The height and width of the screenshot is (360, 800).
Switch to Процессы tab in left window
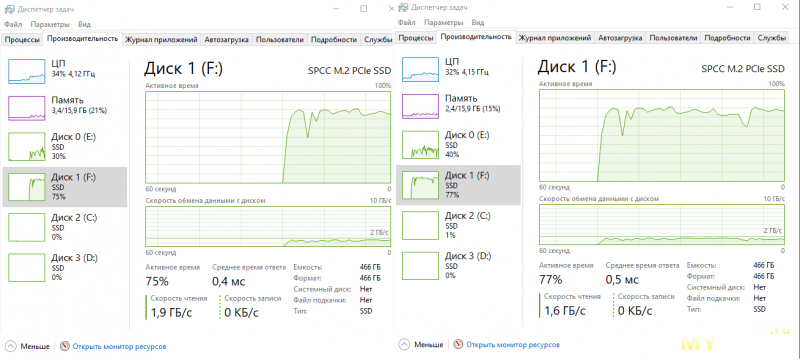click(x=21, y=39)
